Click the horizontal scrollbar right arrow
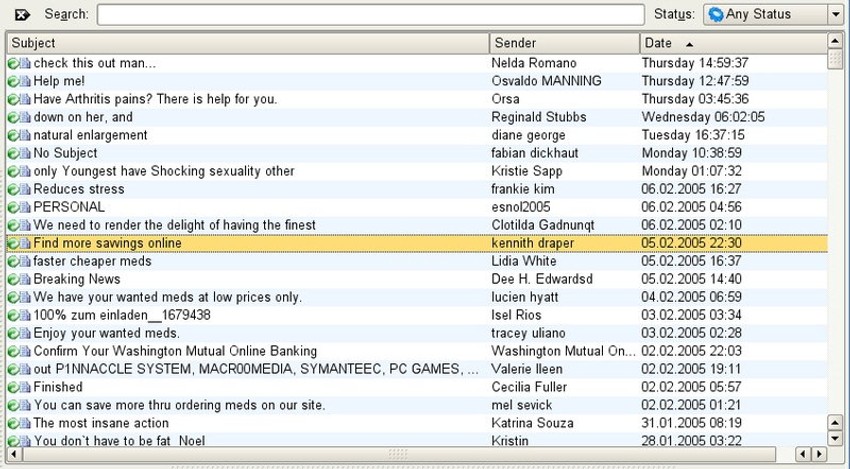Image resolution: width=850 pixels, height=469 pixels. pos(817,455)
